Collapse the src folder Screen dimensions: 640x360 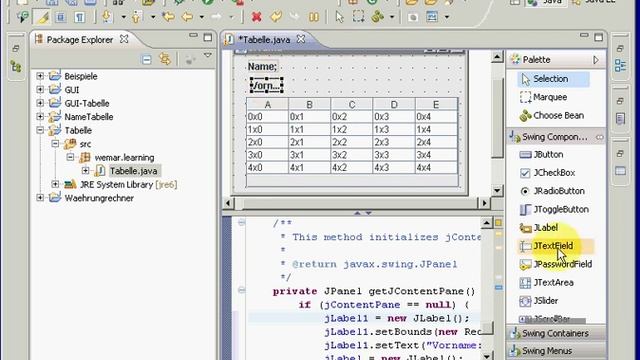(x=55, y=144)
